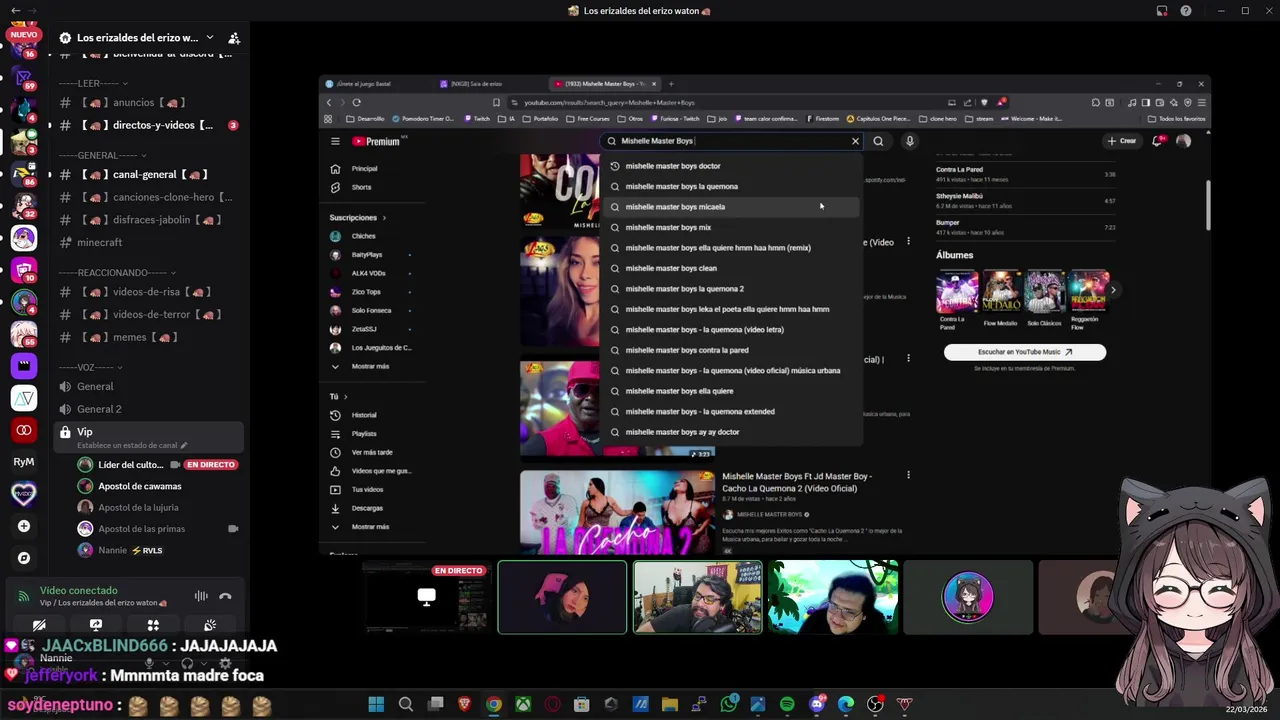
Task: Select suggestion 'mishelle master boys ay ay doctor'
Action: 731,432
